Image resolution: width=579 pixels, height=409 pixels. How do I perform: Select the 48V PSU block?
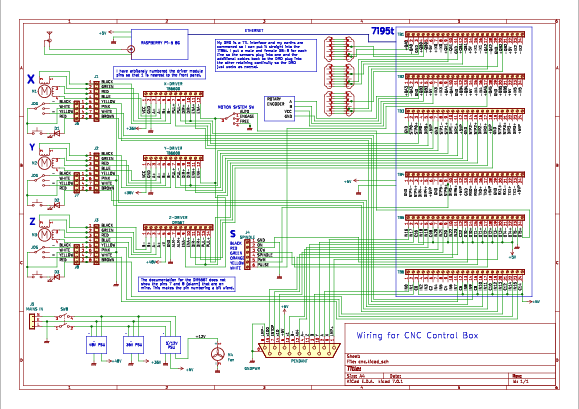coord(97,345)
